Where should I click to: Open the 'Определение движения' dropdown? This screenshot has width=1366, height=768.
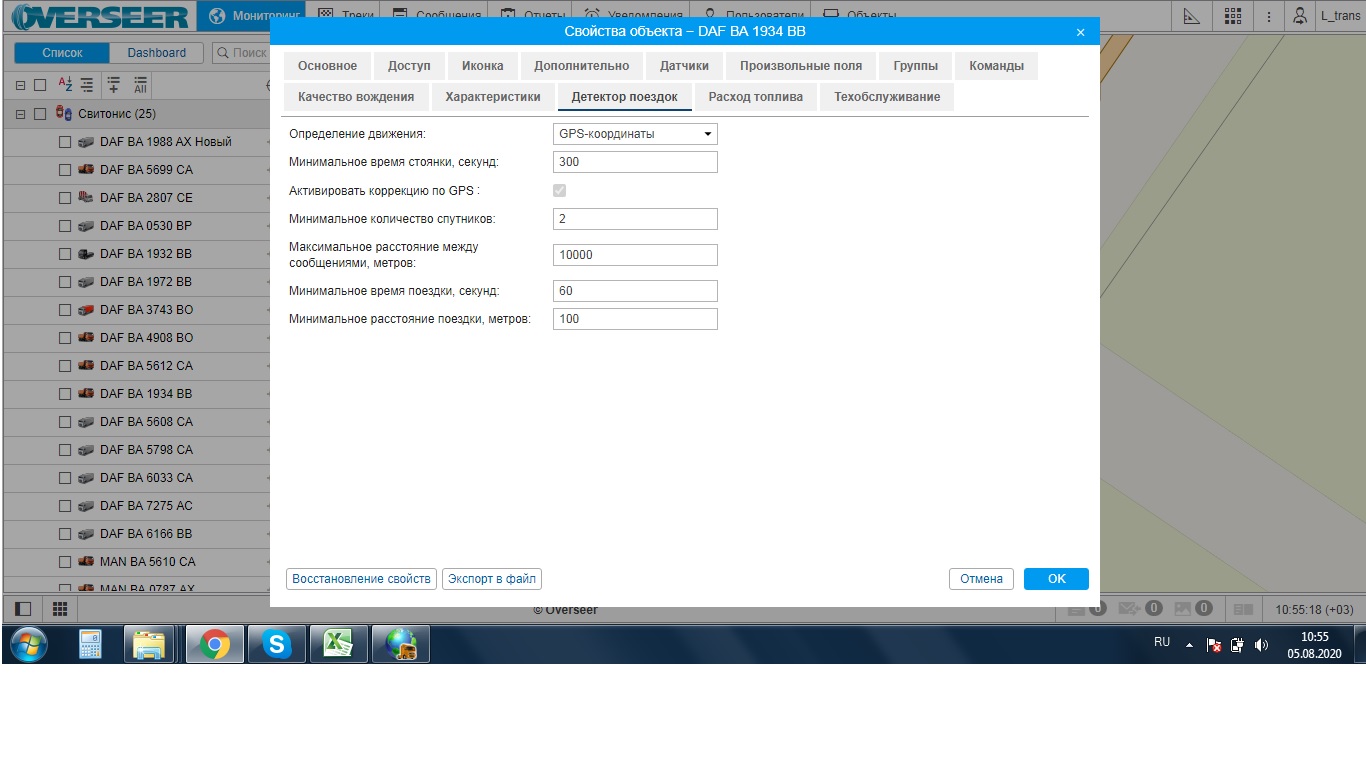(635, 134)
